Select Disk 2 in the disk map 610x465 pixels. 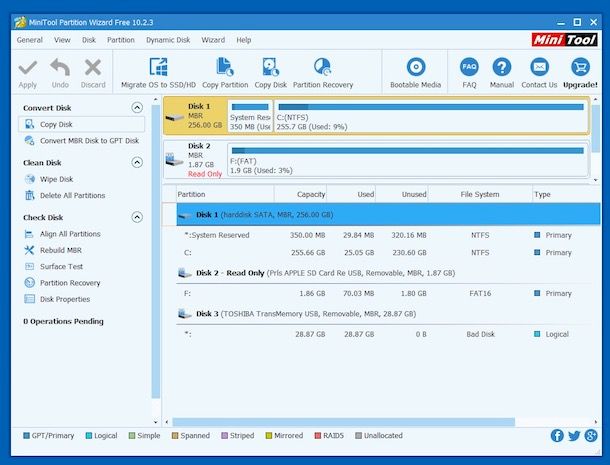point(195,160)
